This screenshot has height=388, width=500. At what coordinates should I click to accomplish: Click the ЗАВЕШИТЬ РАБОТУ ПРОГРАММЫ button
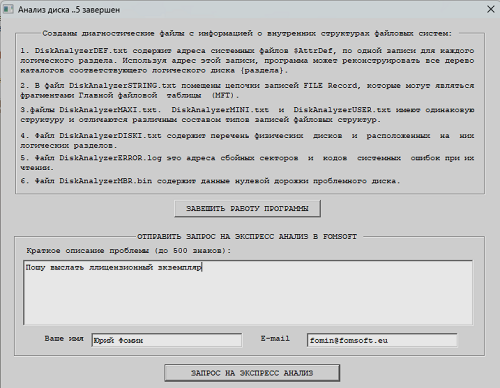coord(247,209)
